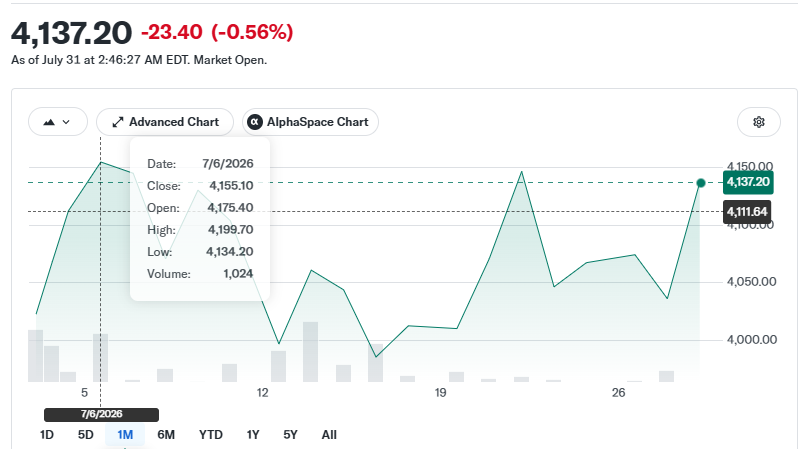Viewport: 802px width, 449px height.
Task: Switch to the YTD range
Action: pyautogui.click(x=211, y=435)
